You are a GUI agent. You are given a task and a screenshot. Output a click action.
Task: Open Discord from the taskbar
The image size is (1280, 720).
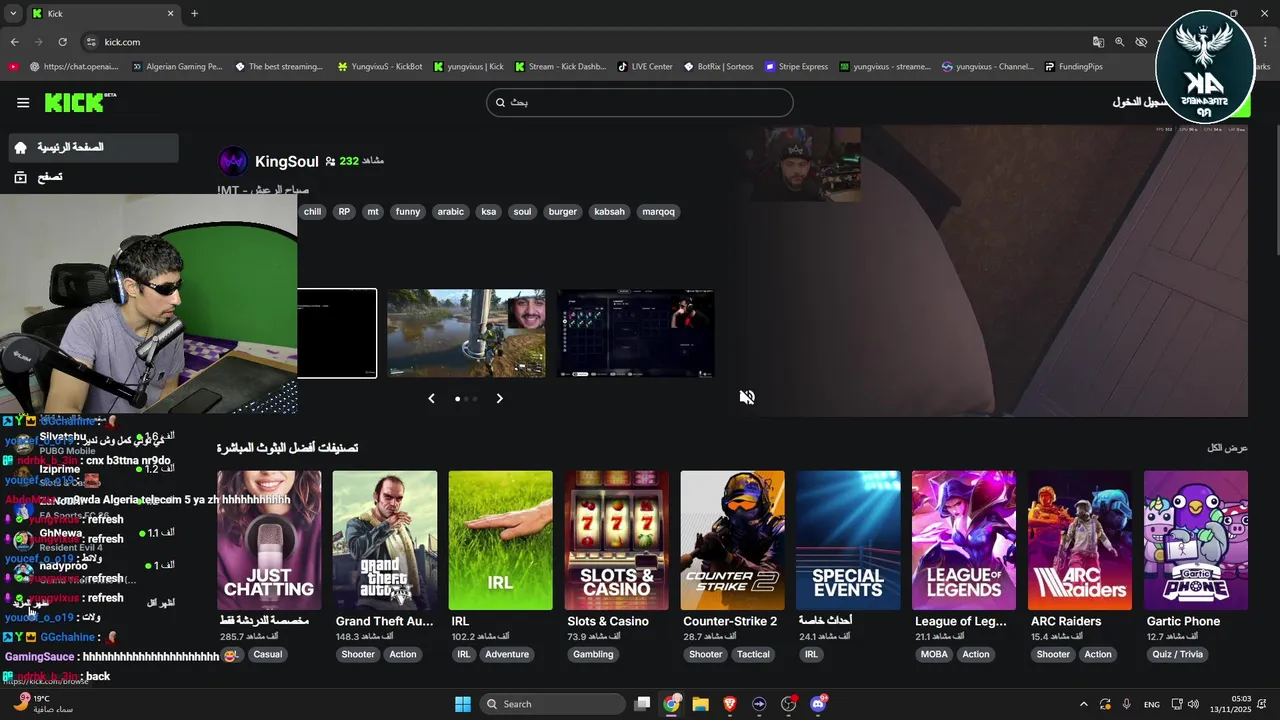click(x=818, y=704)
